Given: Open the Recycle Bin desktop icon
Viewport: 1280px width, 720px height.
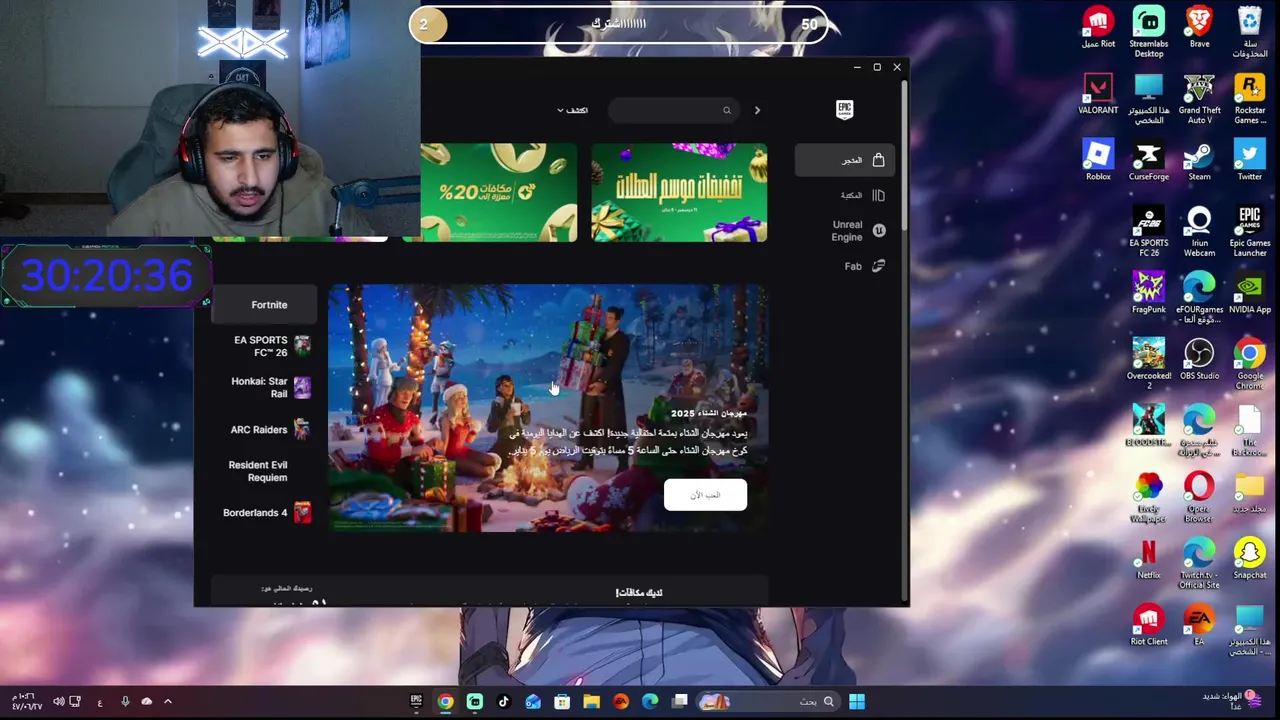Looking at the screenshot, I should [x=1250, y=32].
